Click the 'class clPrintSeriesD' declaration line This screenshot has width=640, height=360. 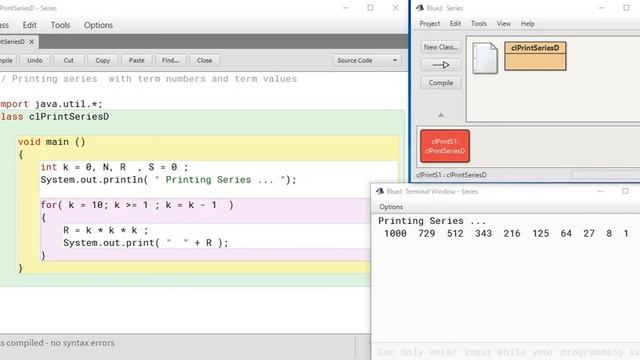point(54,117)
